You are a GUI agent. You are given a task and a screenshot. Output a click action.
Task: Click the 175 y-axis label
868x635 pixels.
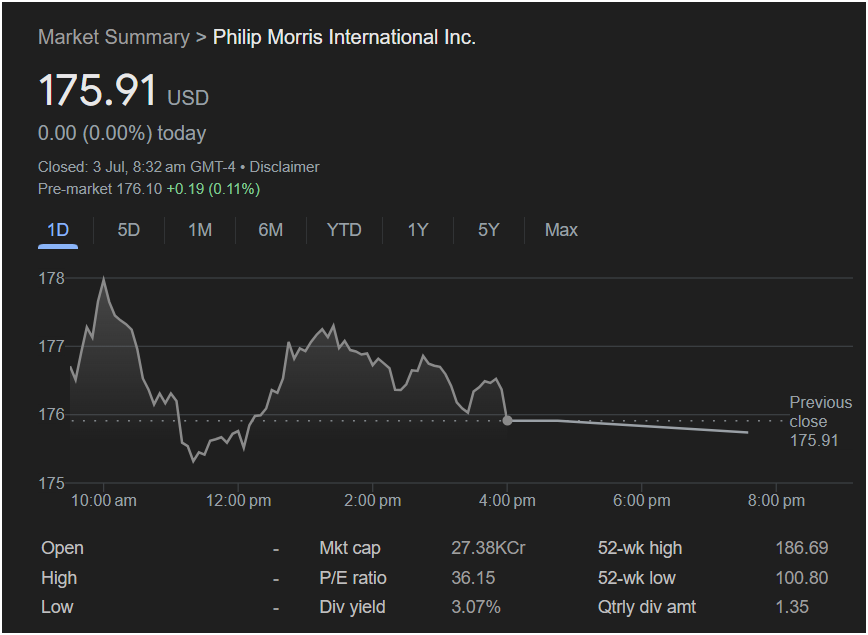[51, 483]
